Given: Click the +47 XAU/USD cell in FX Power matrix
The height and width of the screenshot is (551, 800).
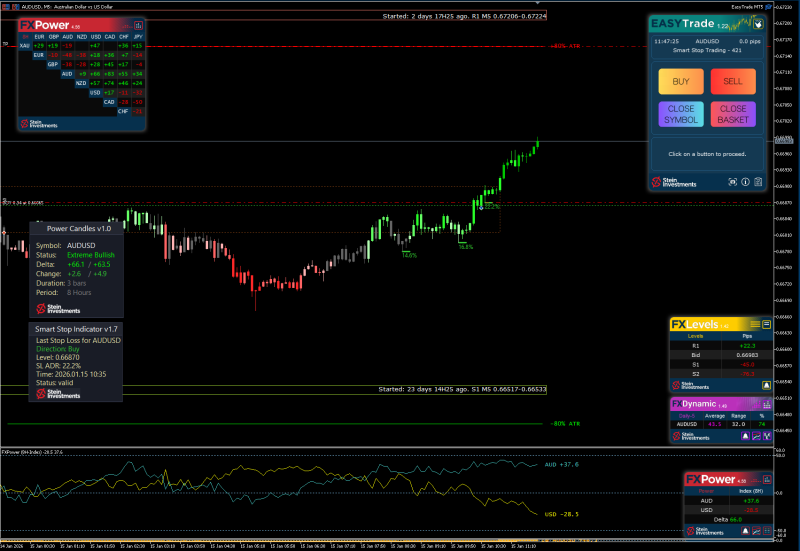Looking at the screenshot, I should (x=95, y=46).
